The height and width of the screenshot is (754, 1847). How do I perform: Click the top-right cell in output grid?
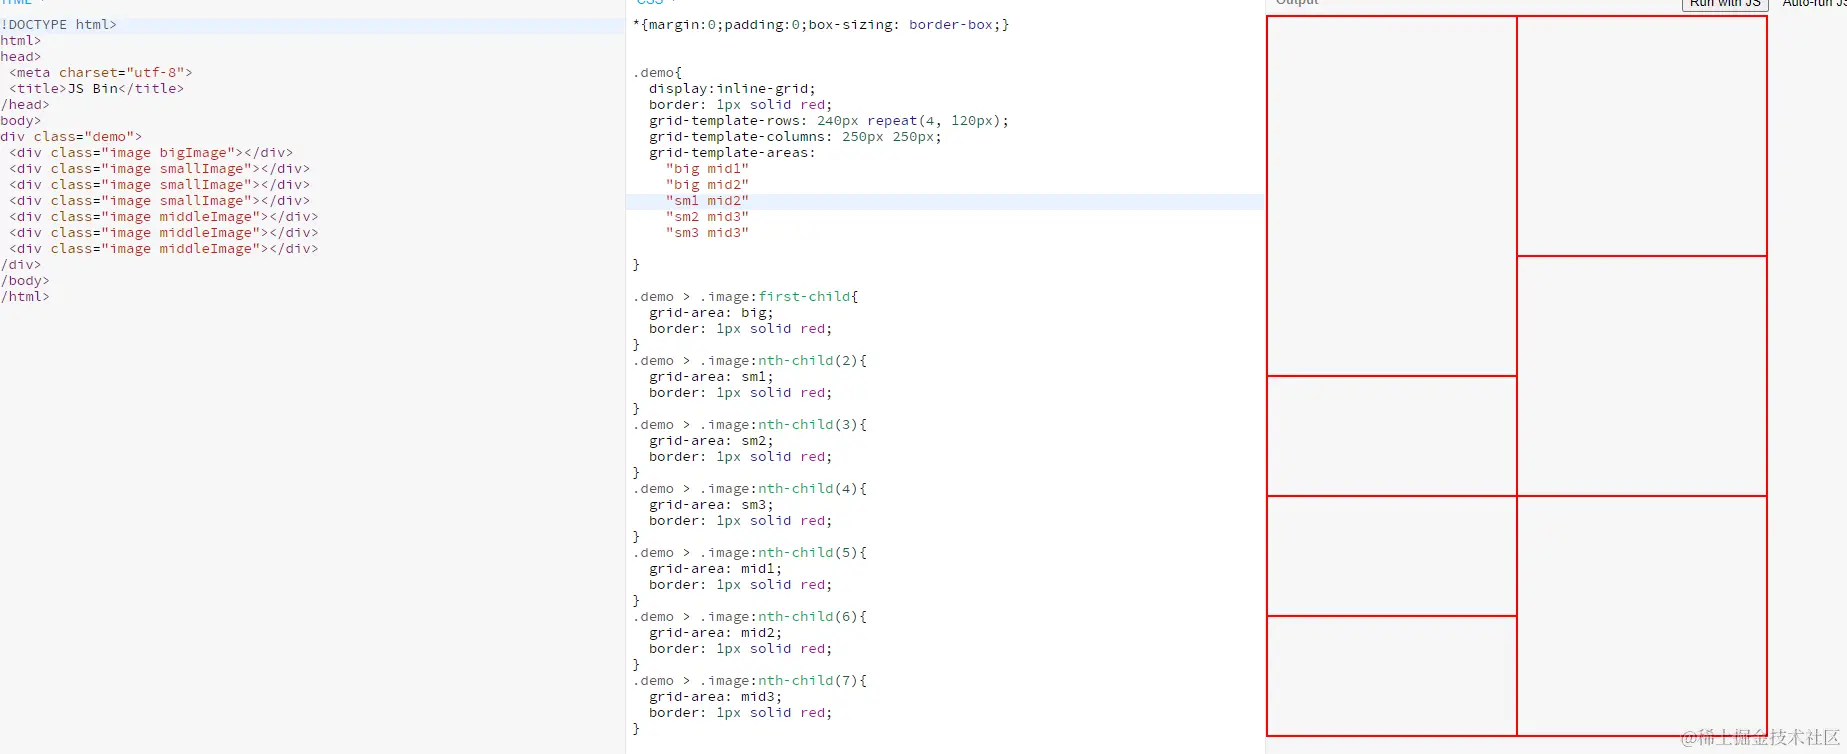pyautogui.click(x=1642, y=136)
